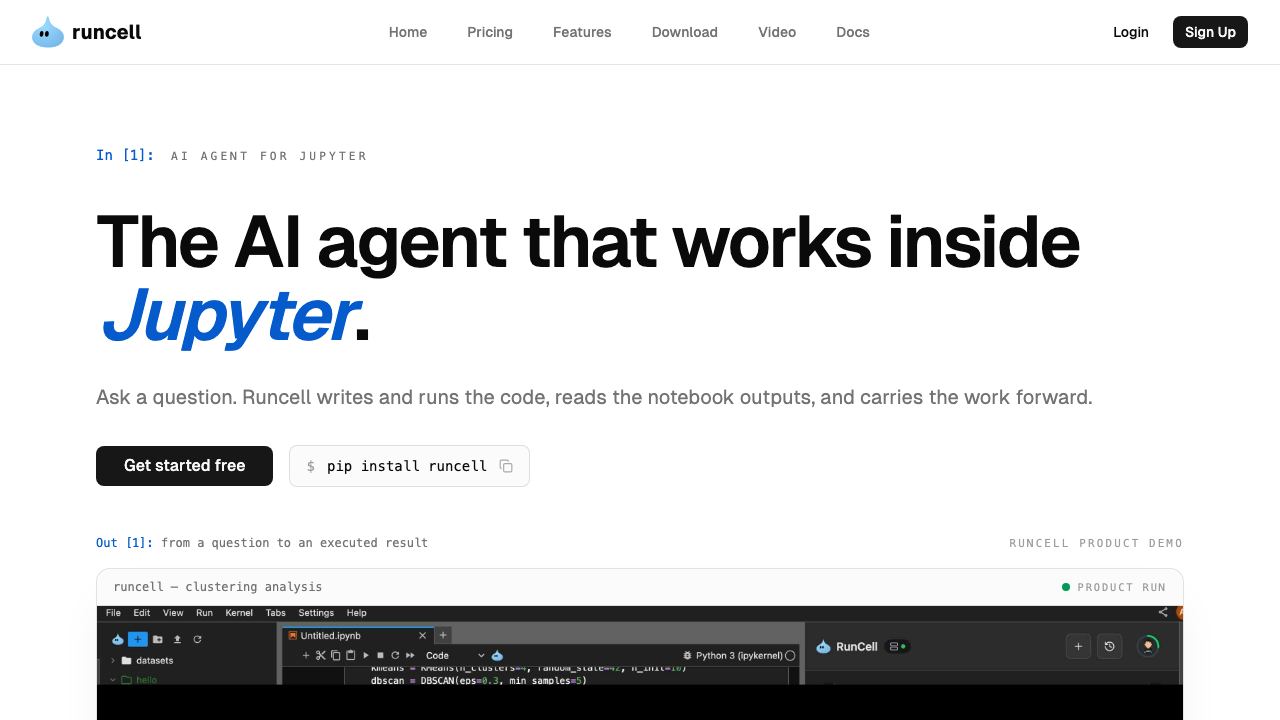Click the Python 3 (ipykernel) kernel name
The width and height of the screenshot is (1280, 720).
739,655
